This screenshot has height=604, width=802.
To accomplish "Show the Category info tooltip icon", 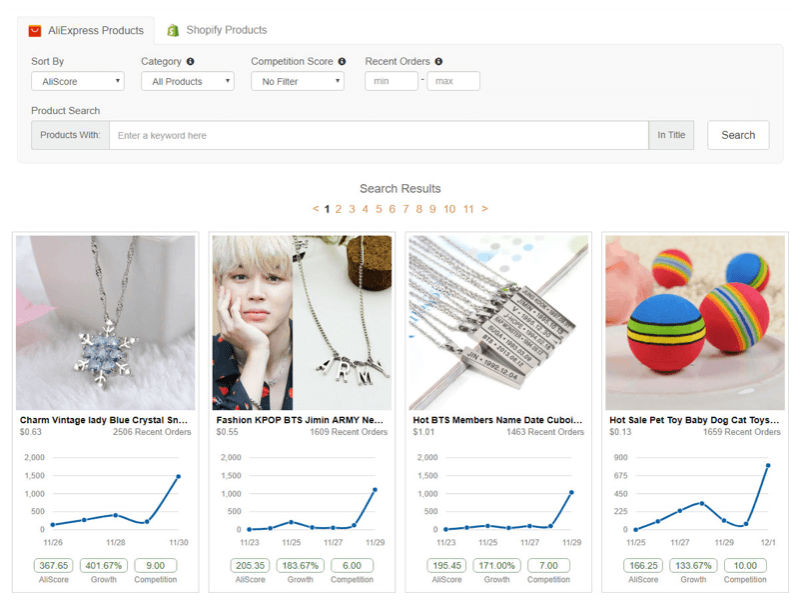I will pyautogui.click(x=190, y=61).
